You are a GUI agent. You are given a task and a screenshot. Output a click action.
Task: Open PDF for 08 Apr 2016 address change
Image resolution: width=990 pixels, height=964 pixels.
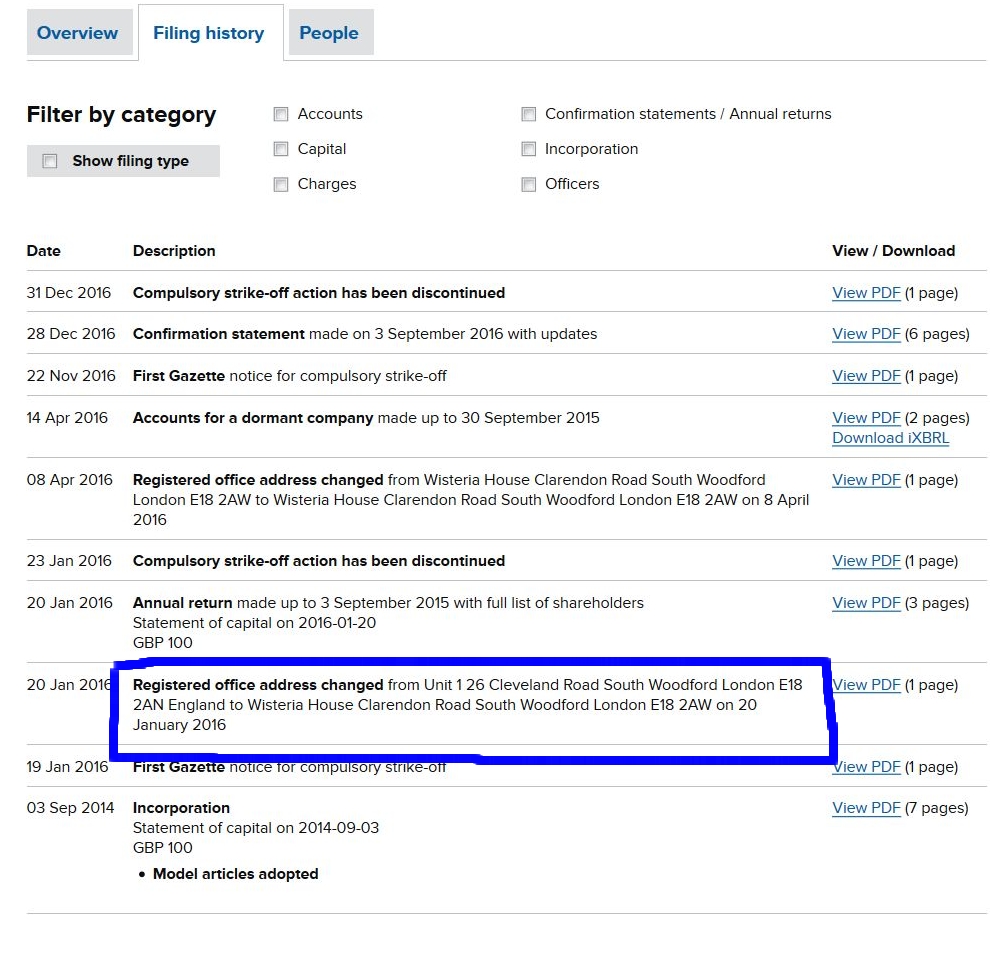[x=866, y=480]
